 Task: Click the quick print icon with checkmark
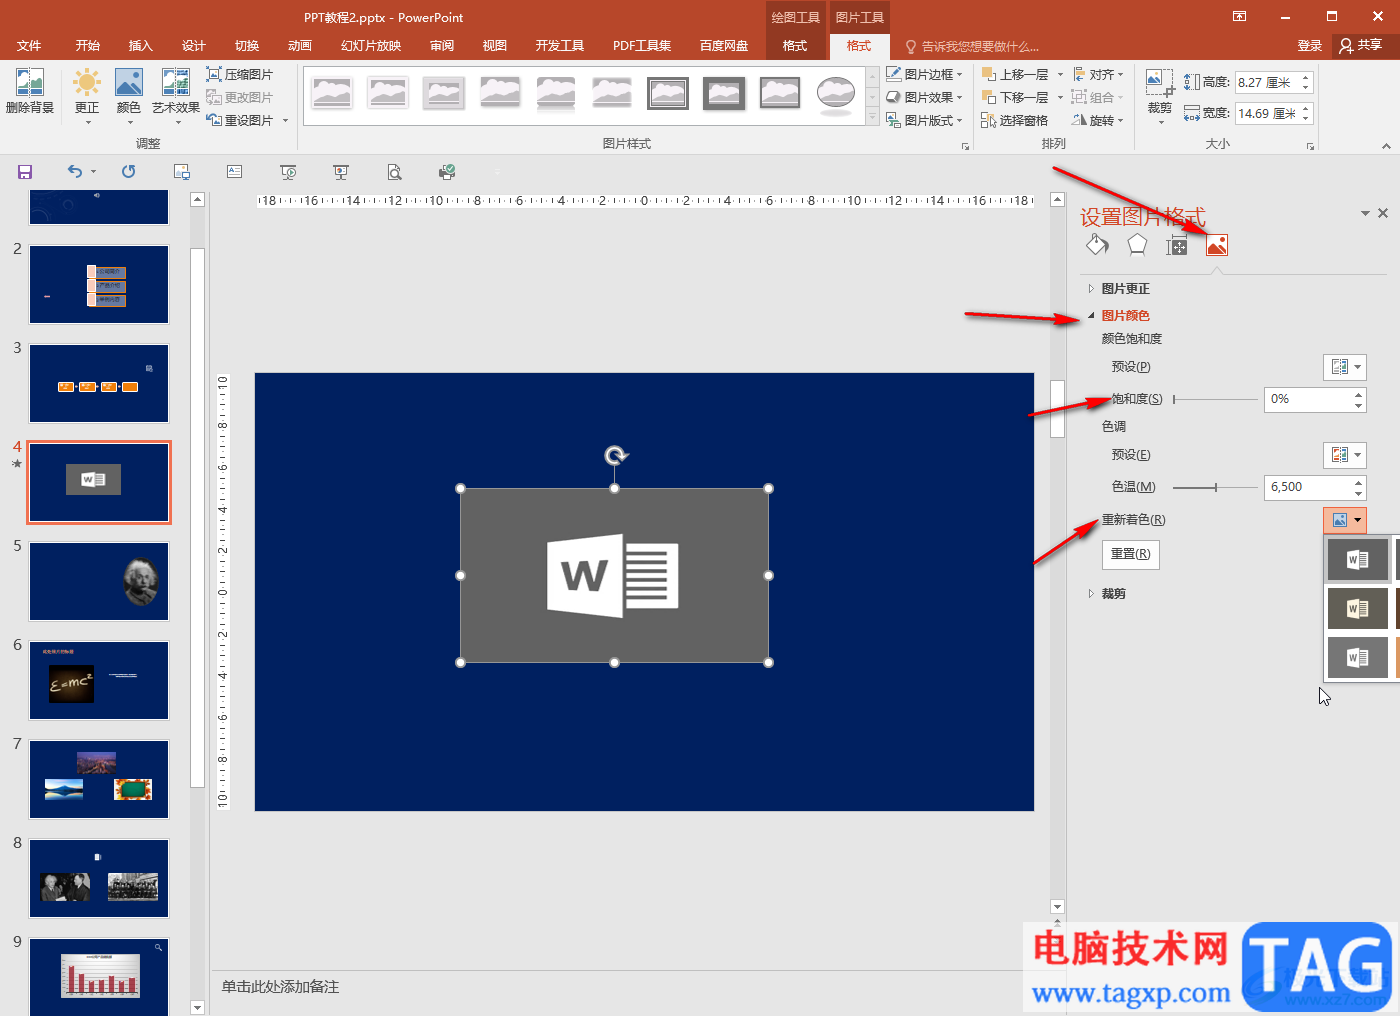click(x=447, y=172)
